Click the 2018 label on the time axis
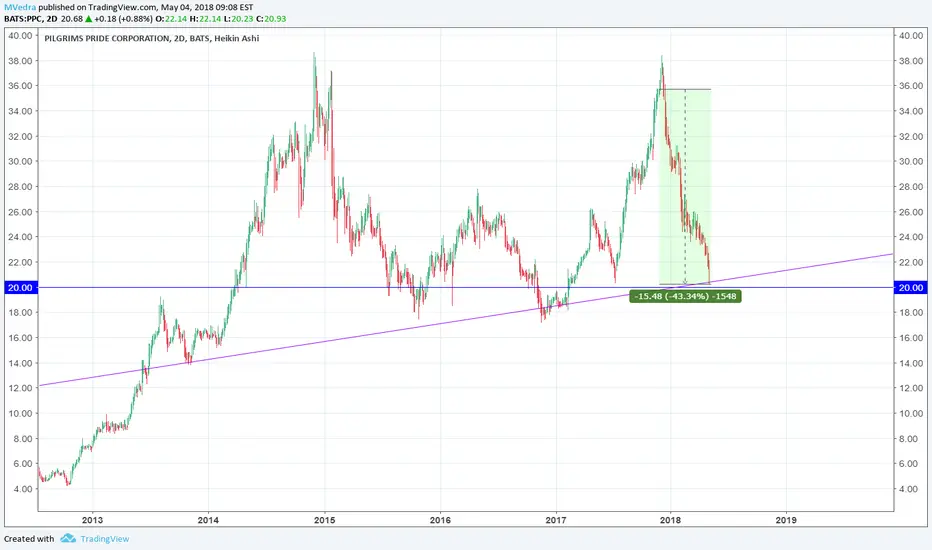Viewport: 932px width, 550px height. pyautogui.click(x=670, y=520)
